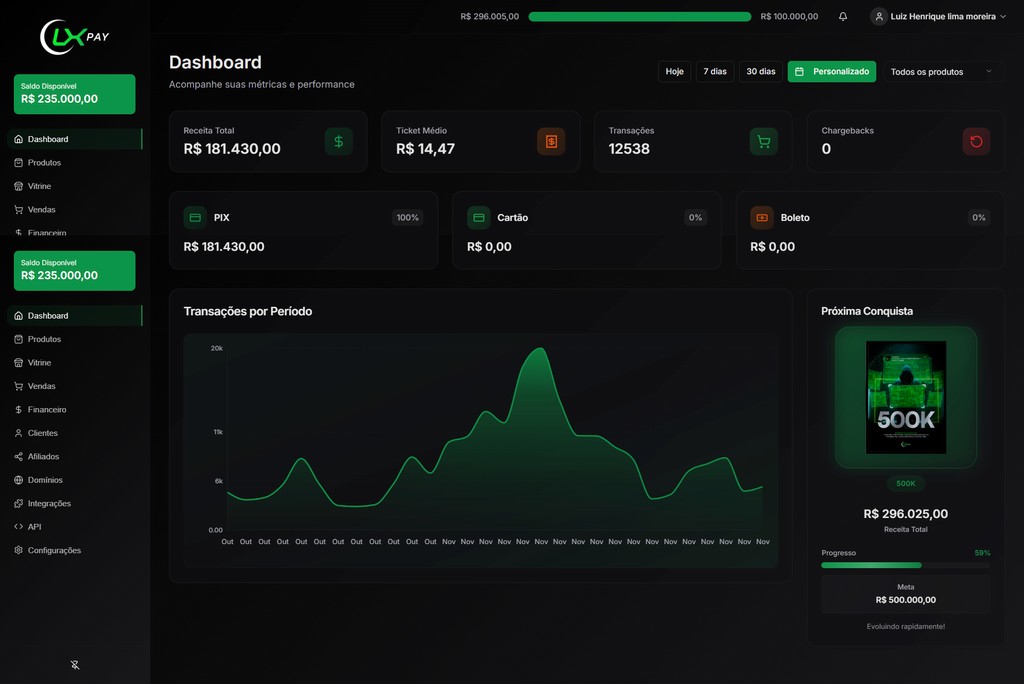Click the red refresh icon in Chargebacks
This screenshot has height=684, width=1024.
(976, 141)
